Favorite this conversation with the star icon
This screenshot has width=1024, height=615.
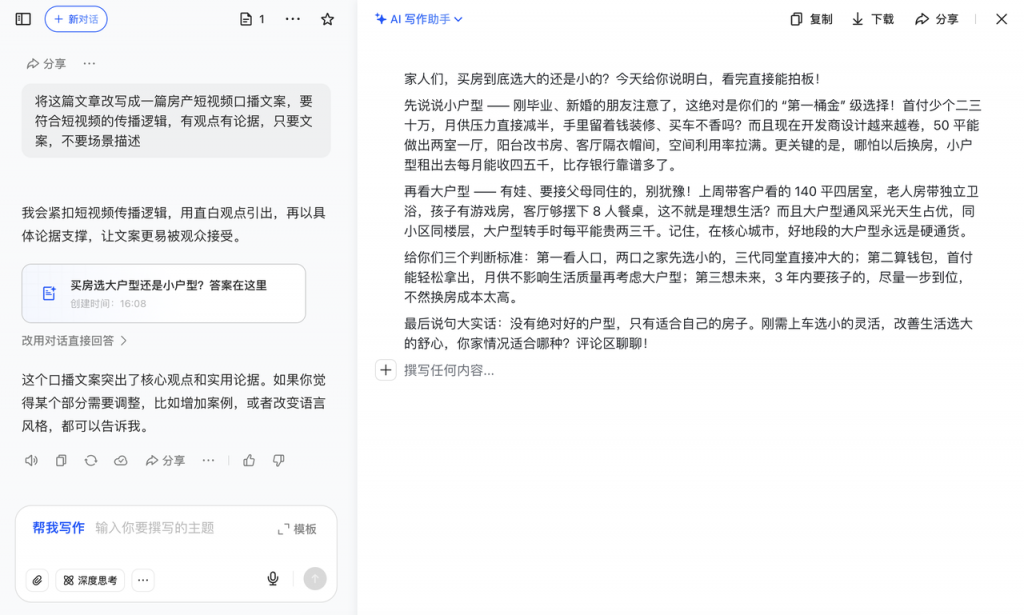tap(327, 19)
